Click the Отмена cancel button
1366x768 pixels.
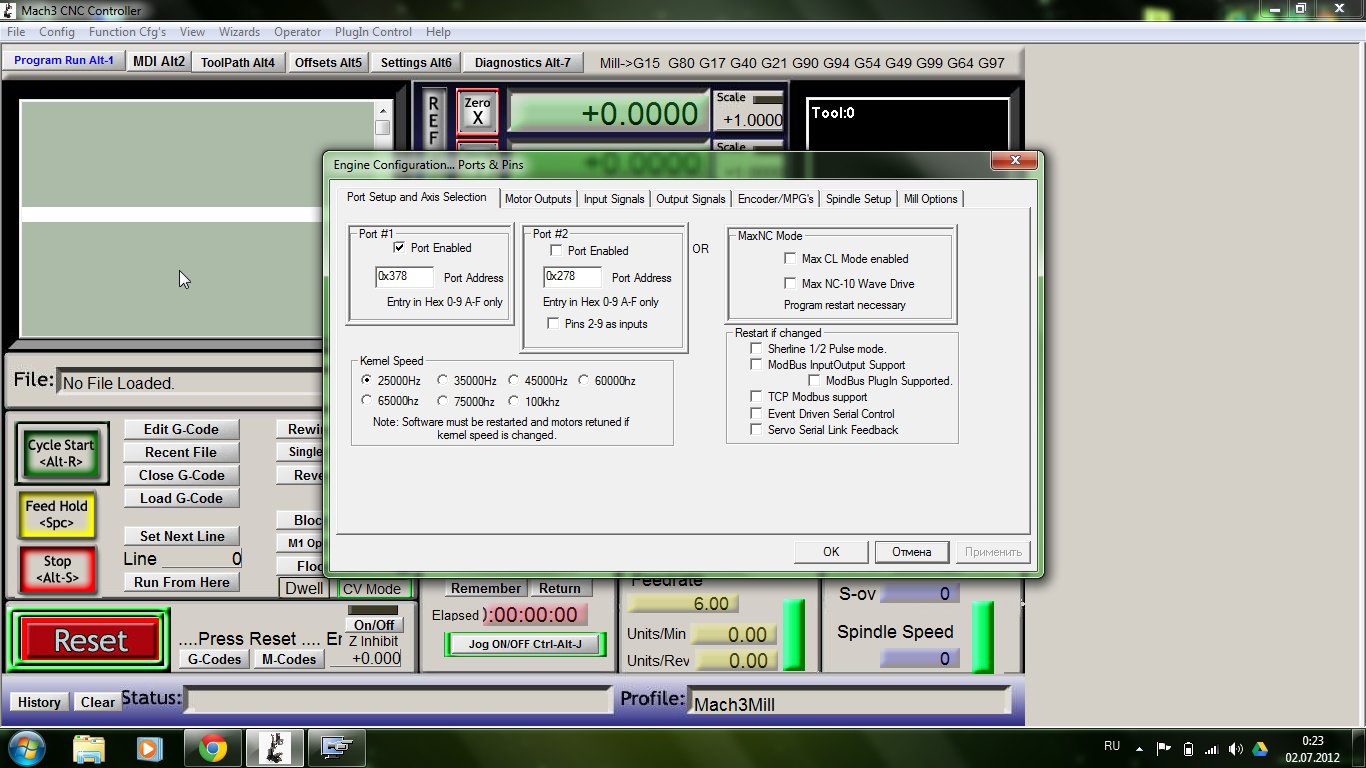[911, 552]
